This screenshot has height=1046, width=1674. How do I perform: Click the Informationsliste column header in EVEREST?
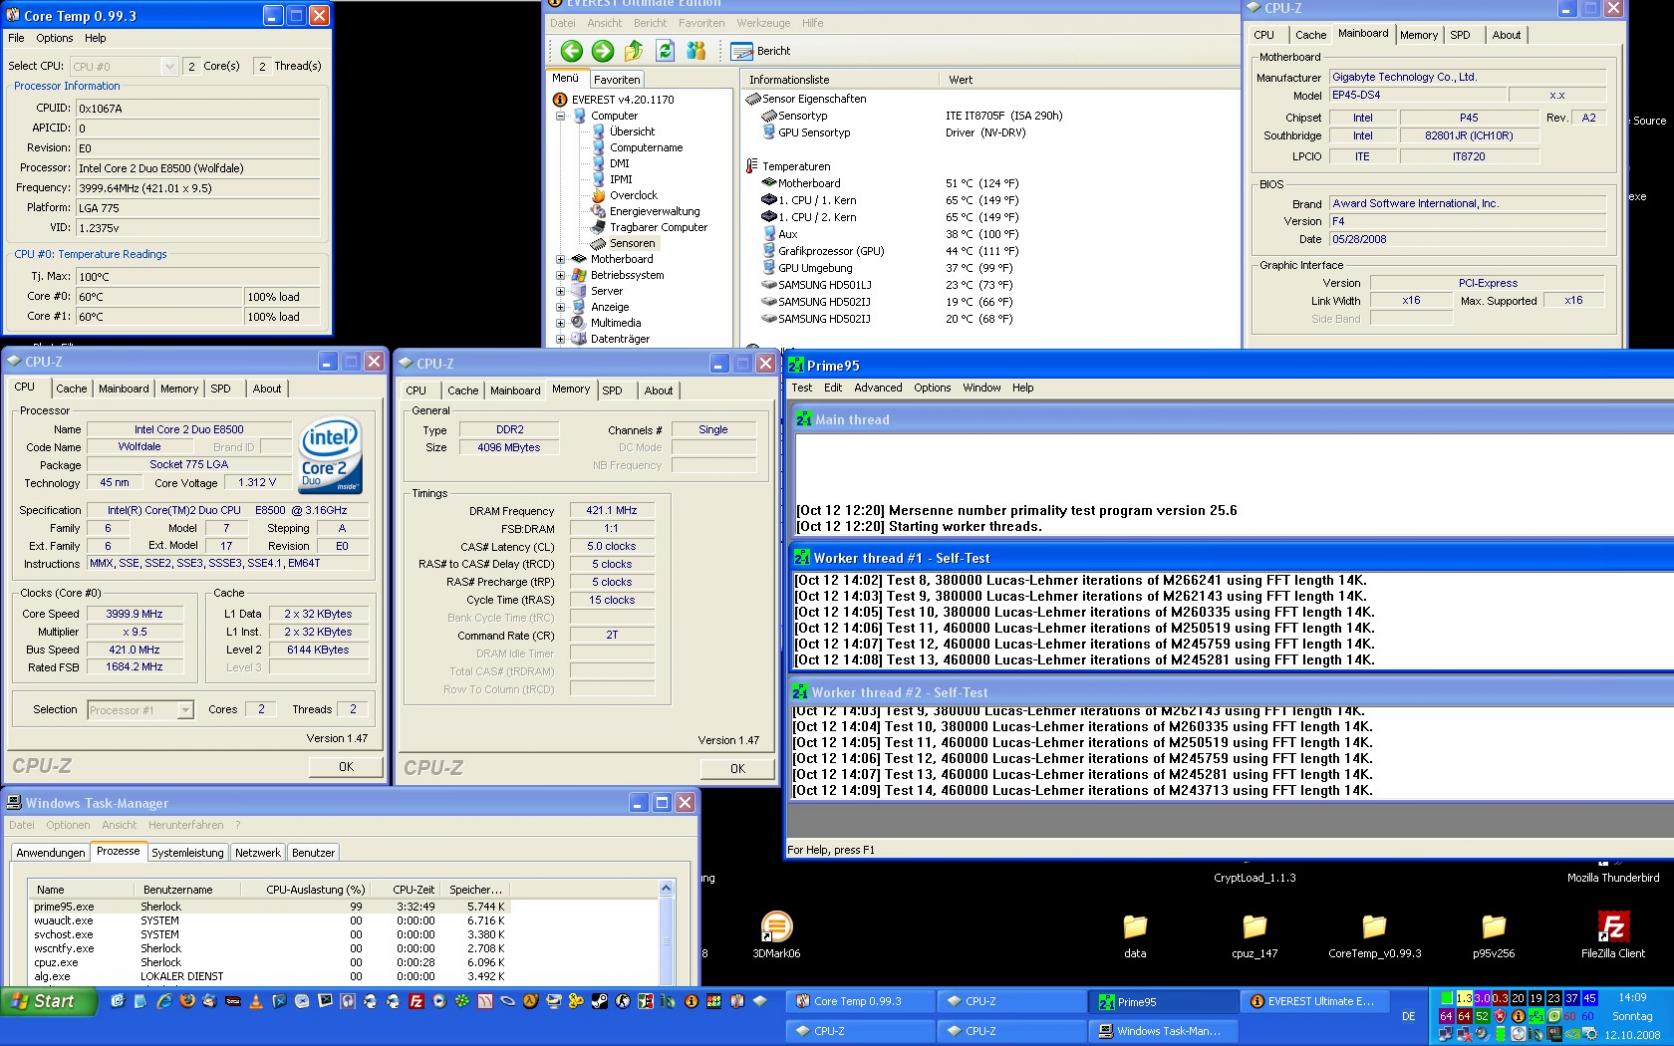pyautogui.click(x=840, y=80)
